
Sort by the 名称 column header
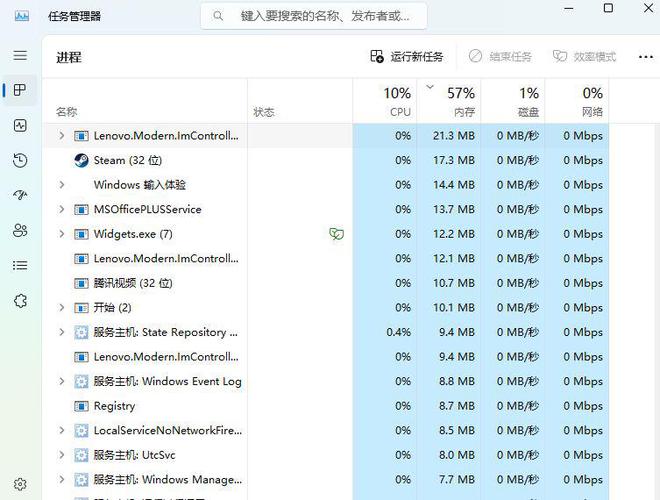145,101
